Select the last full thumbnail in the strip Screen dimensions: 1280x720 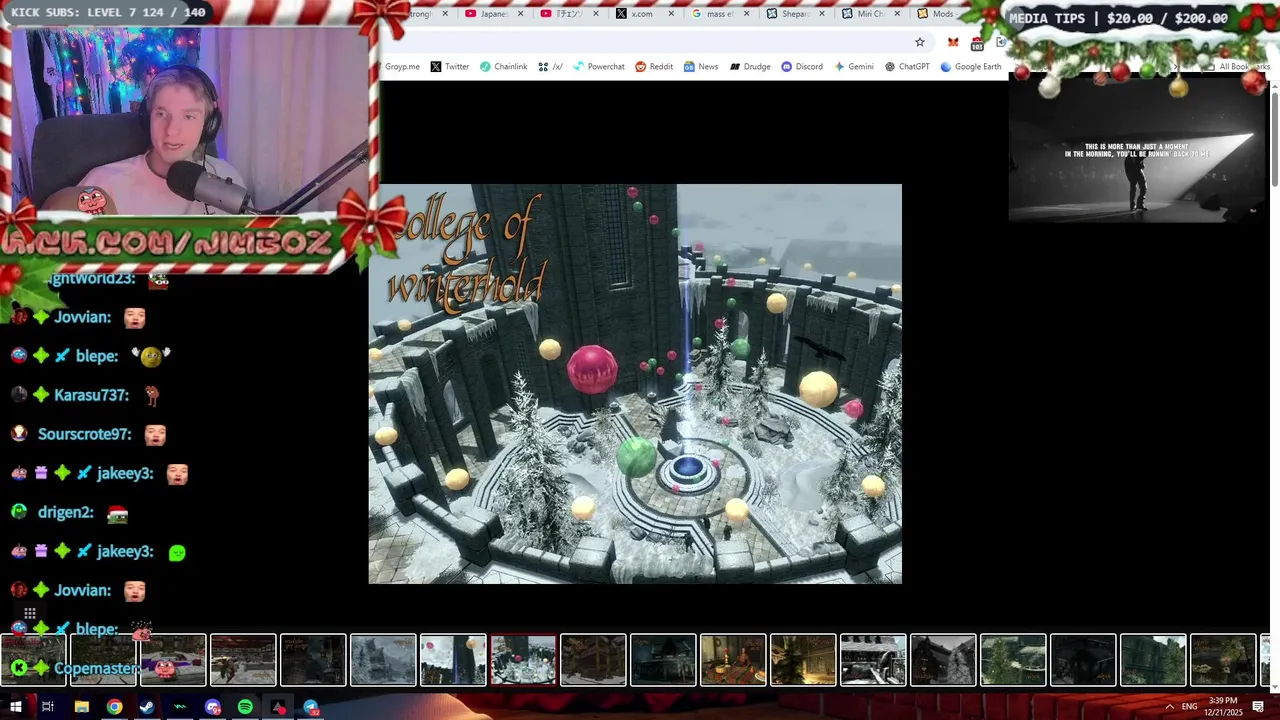coord(1223,660)
